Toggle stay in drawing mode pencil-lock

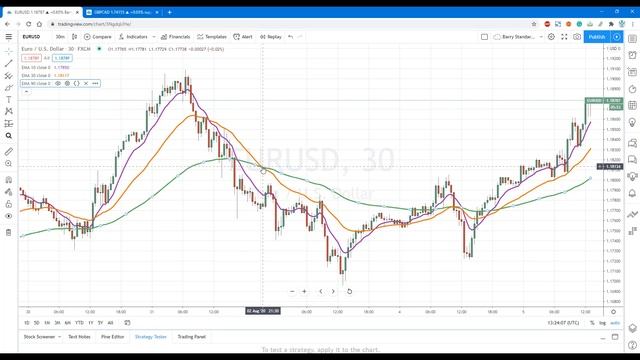click(x=9, y=192)
